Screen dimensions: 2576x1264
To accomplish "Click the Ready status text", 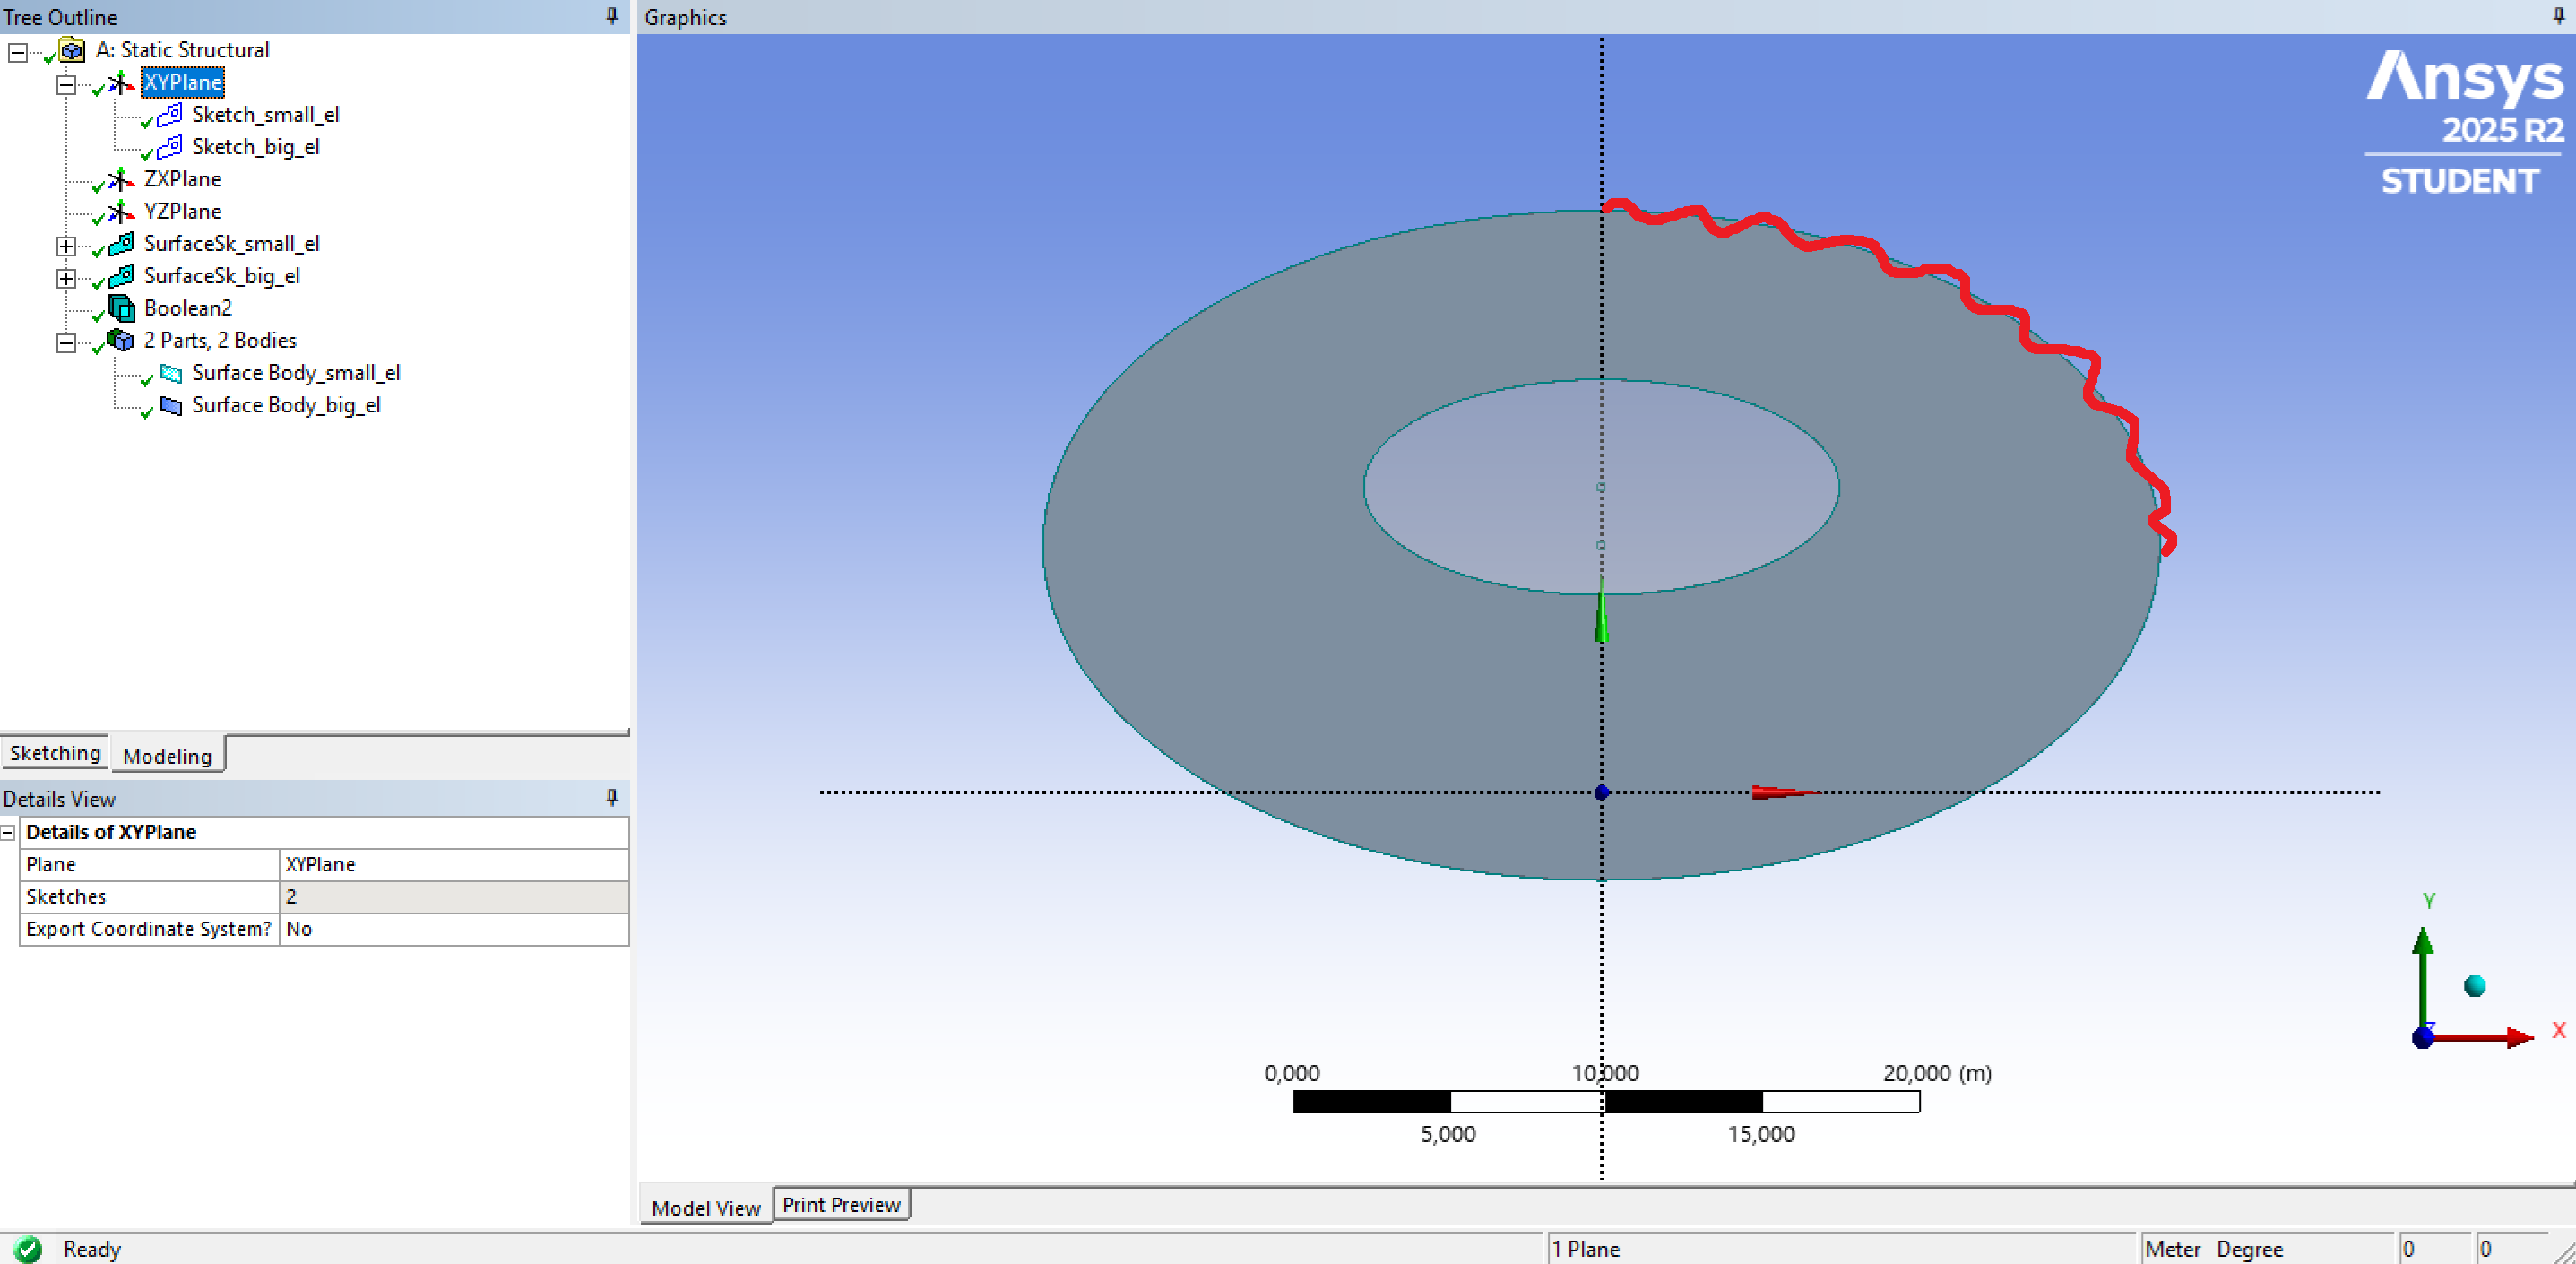I will [91, 1249].
